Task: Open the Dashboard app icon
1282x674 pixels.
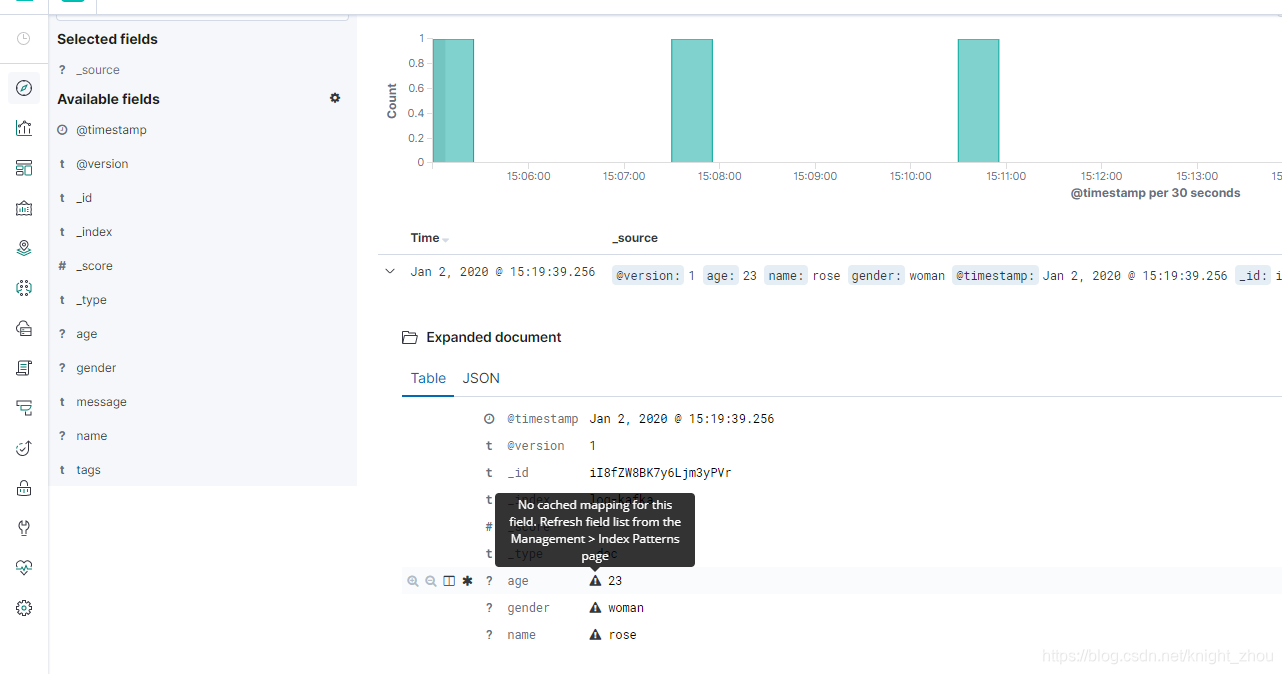Action: pyautogui.click(x=24, y=167)
